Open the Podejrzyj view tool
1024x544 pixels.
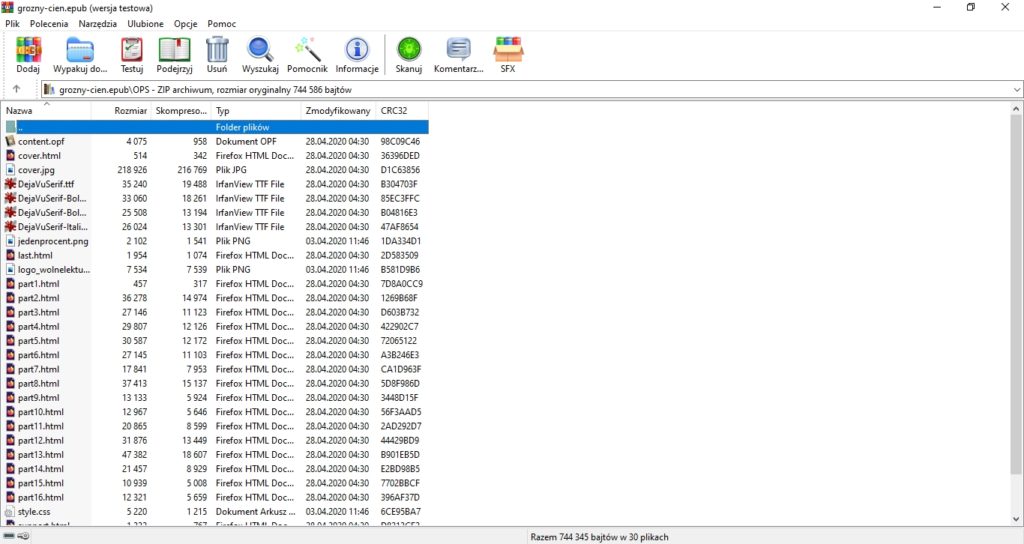(x=174, y=55)
